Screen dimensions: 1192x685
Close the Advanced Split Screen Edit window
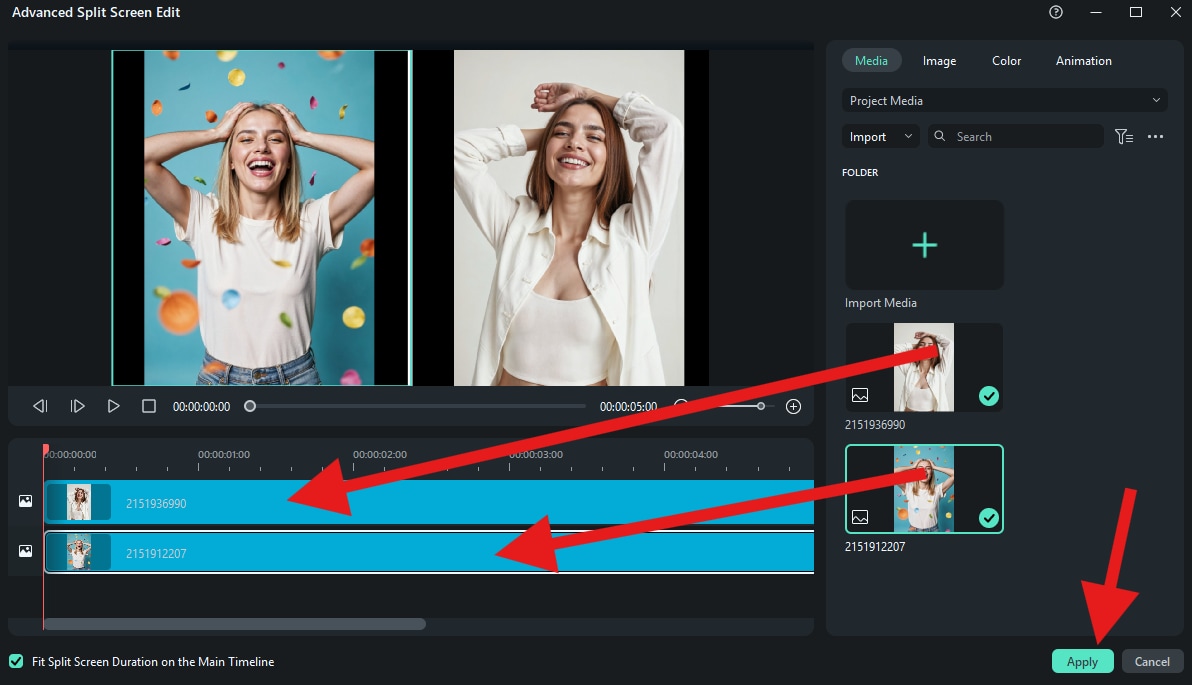[1175, 12]
